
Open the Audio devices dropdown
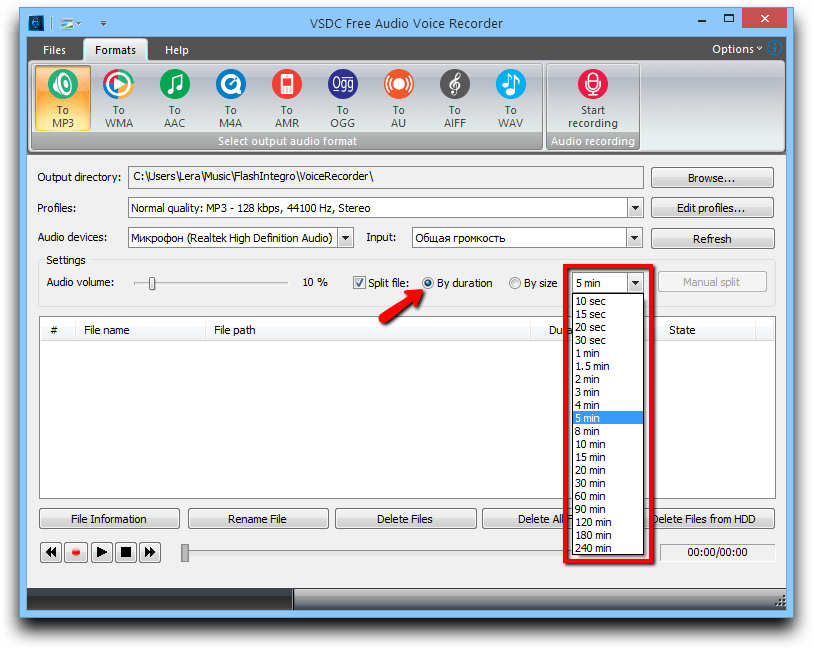345,238
